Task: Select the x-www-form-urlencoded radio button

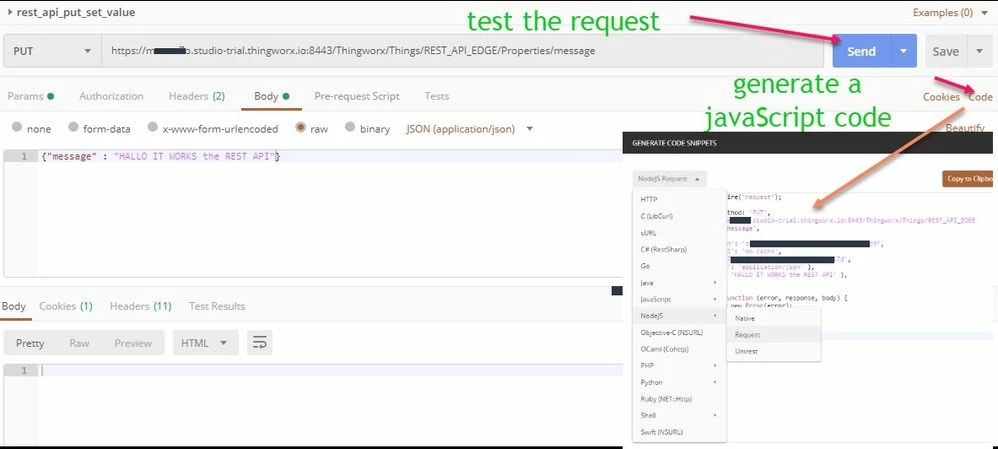Action: (152, 127)
